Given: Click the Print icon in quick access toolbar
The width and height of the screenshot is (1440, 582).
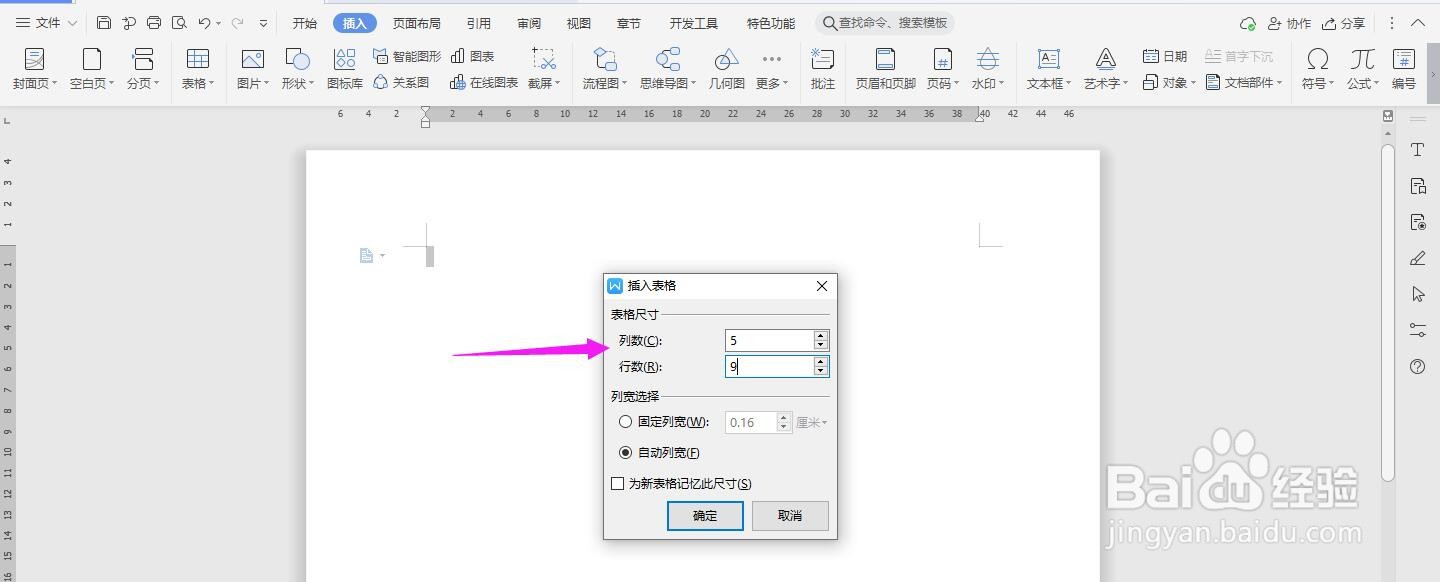Looking at the screenshot, I should point(153,23).
